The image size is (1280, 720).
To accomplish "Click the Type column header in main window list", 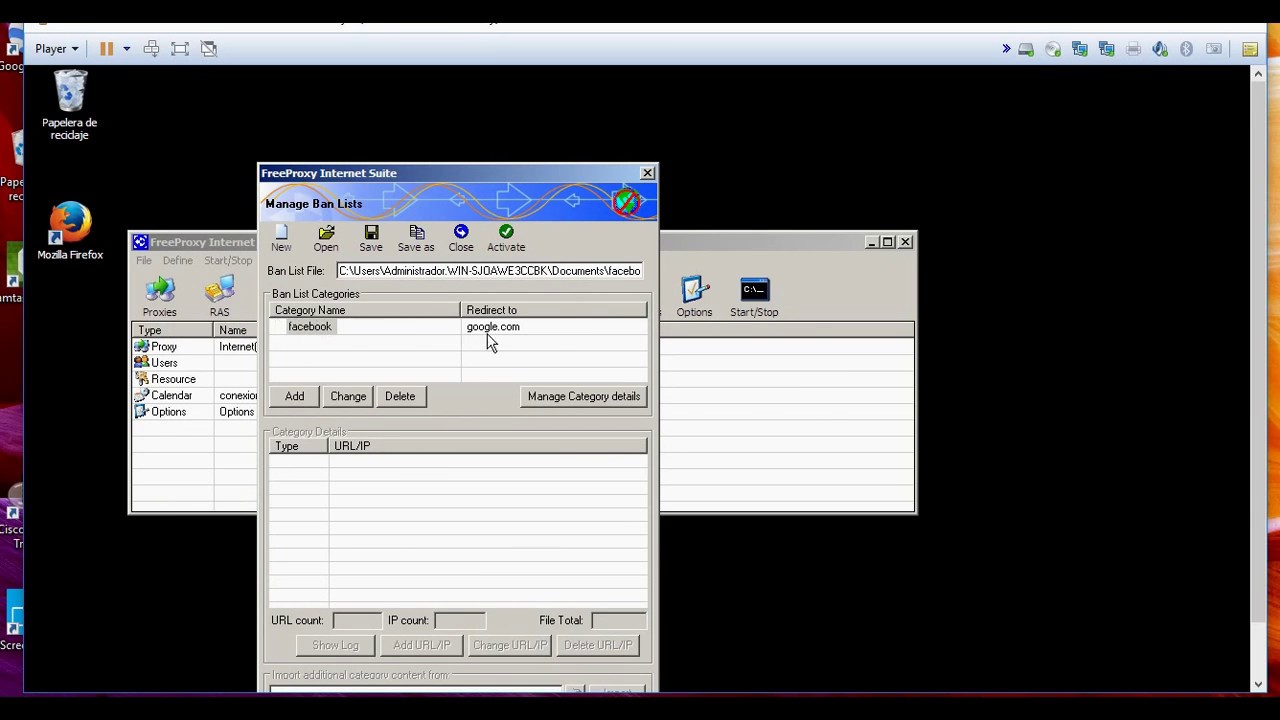I will tap(172, 330).
